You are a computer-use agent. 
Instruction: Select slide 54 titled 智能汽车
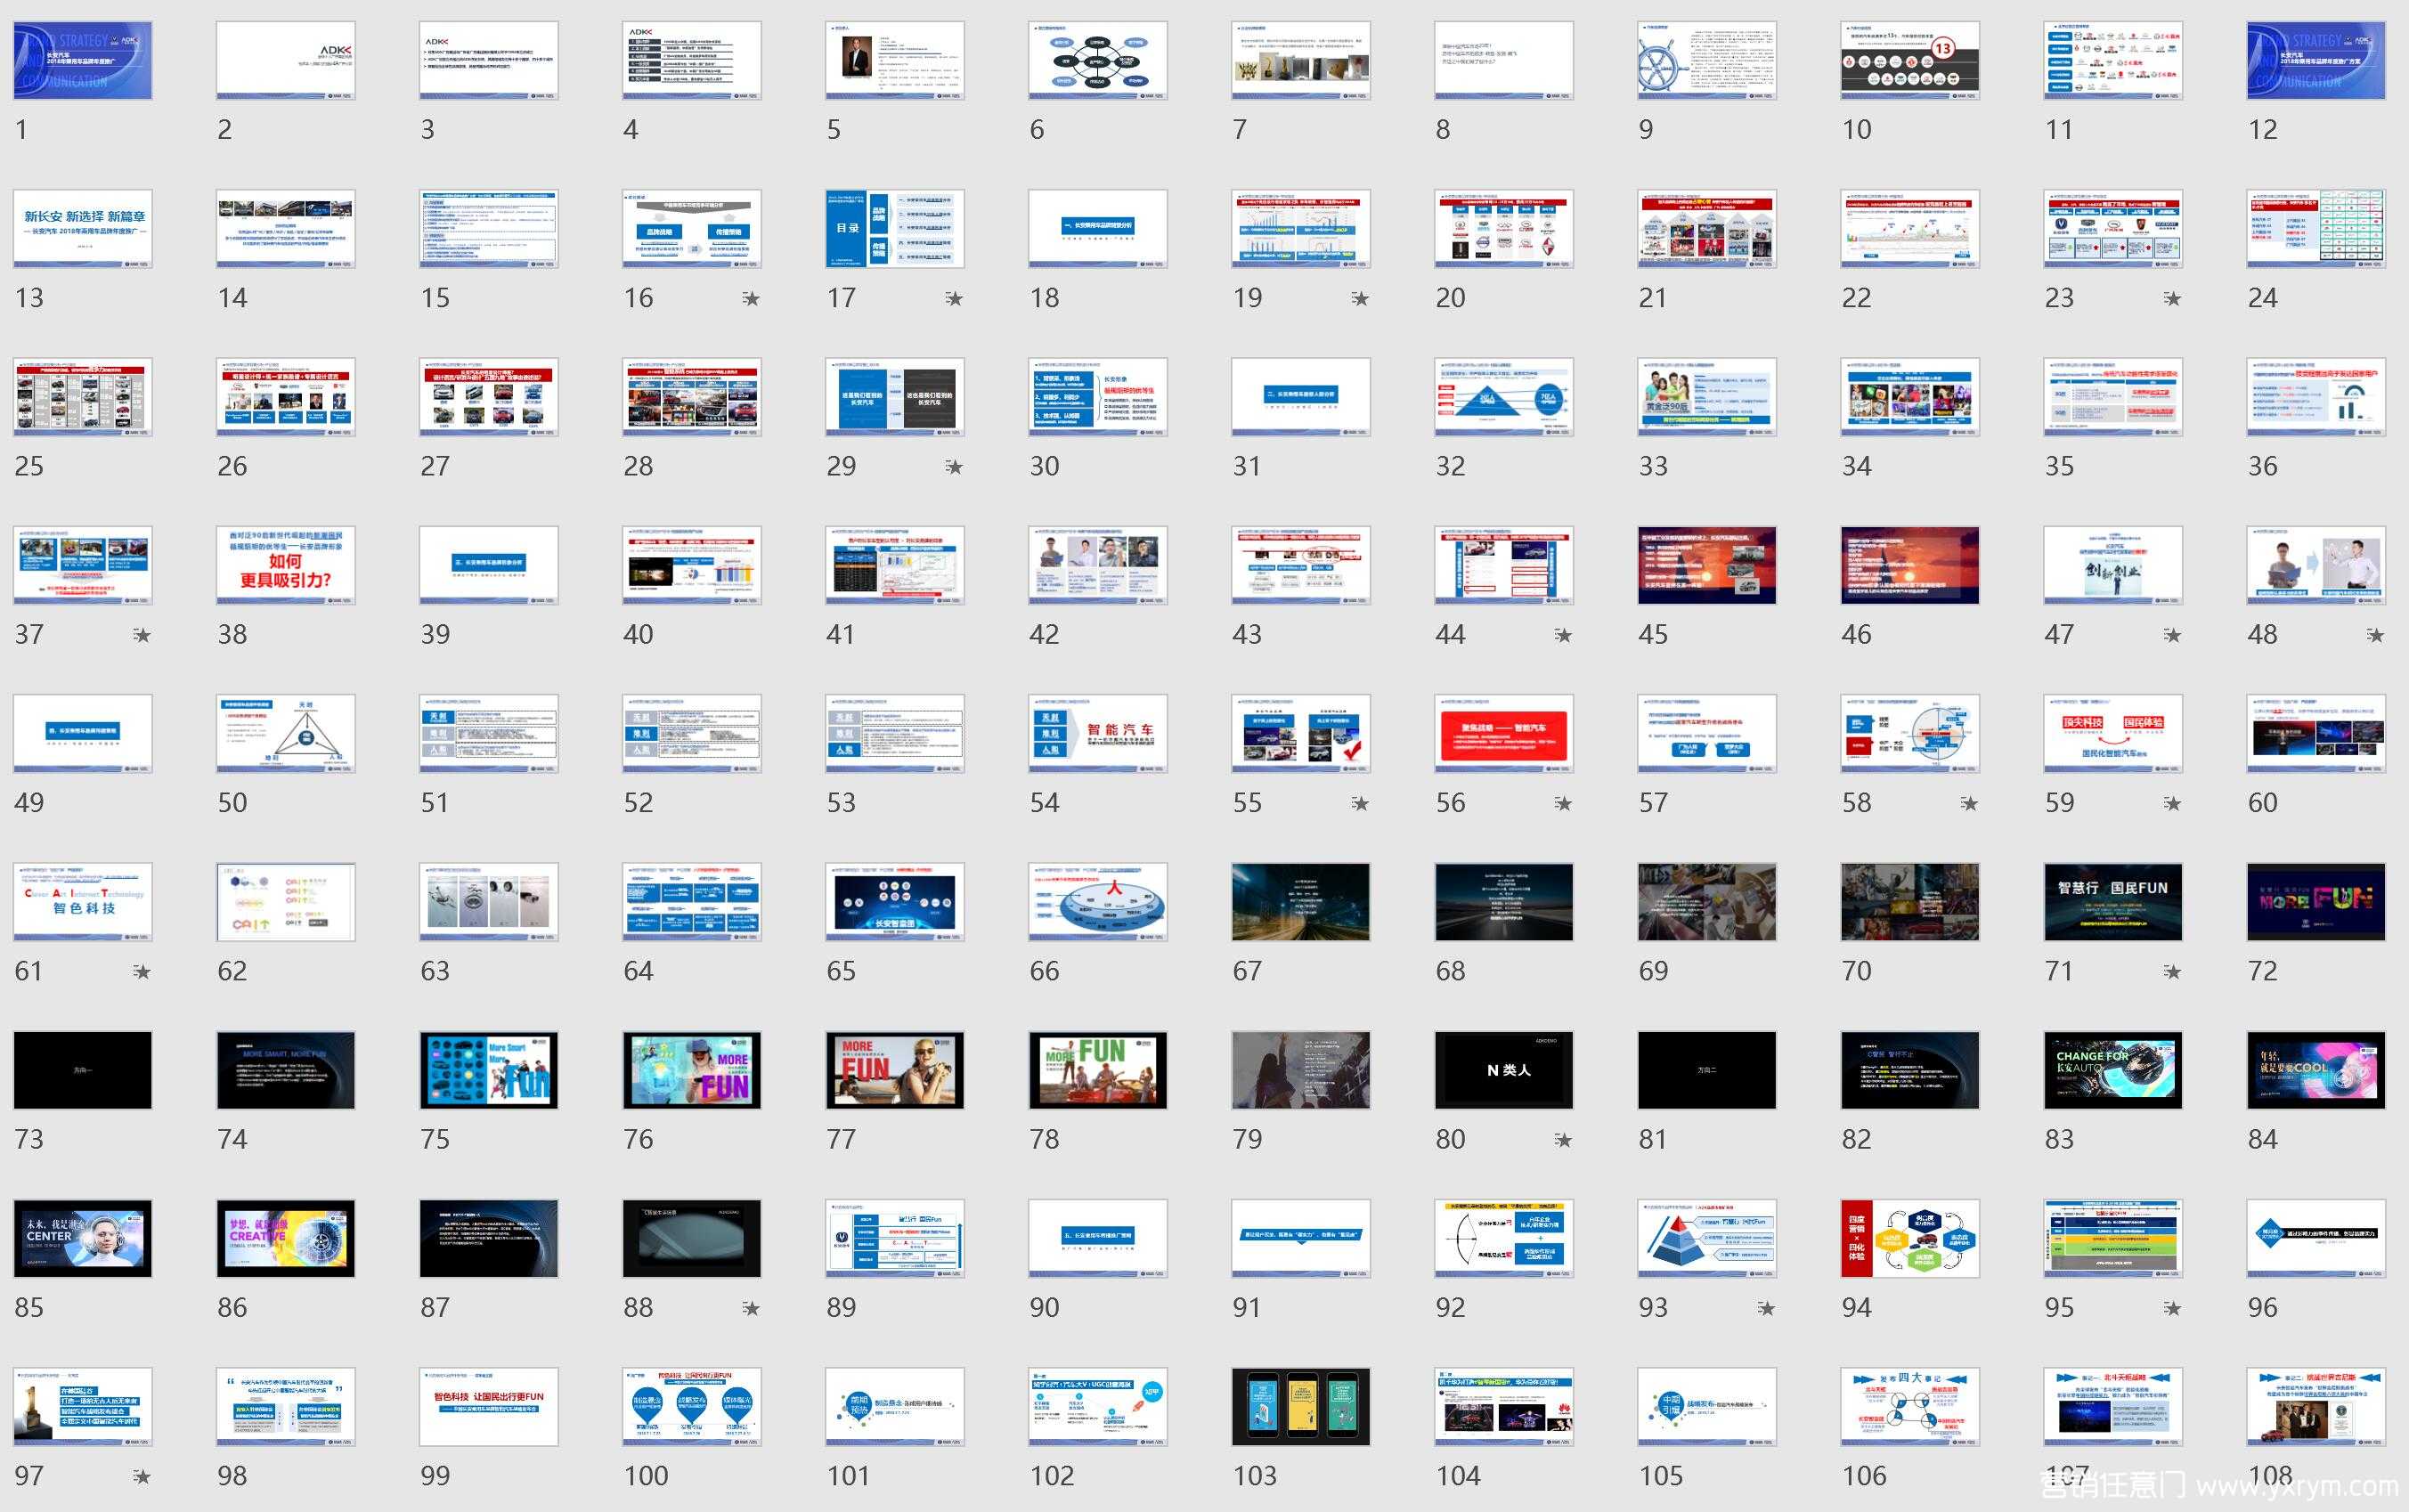[x=1097, y=733]
